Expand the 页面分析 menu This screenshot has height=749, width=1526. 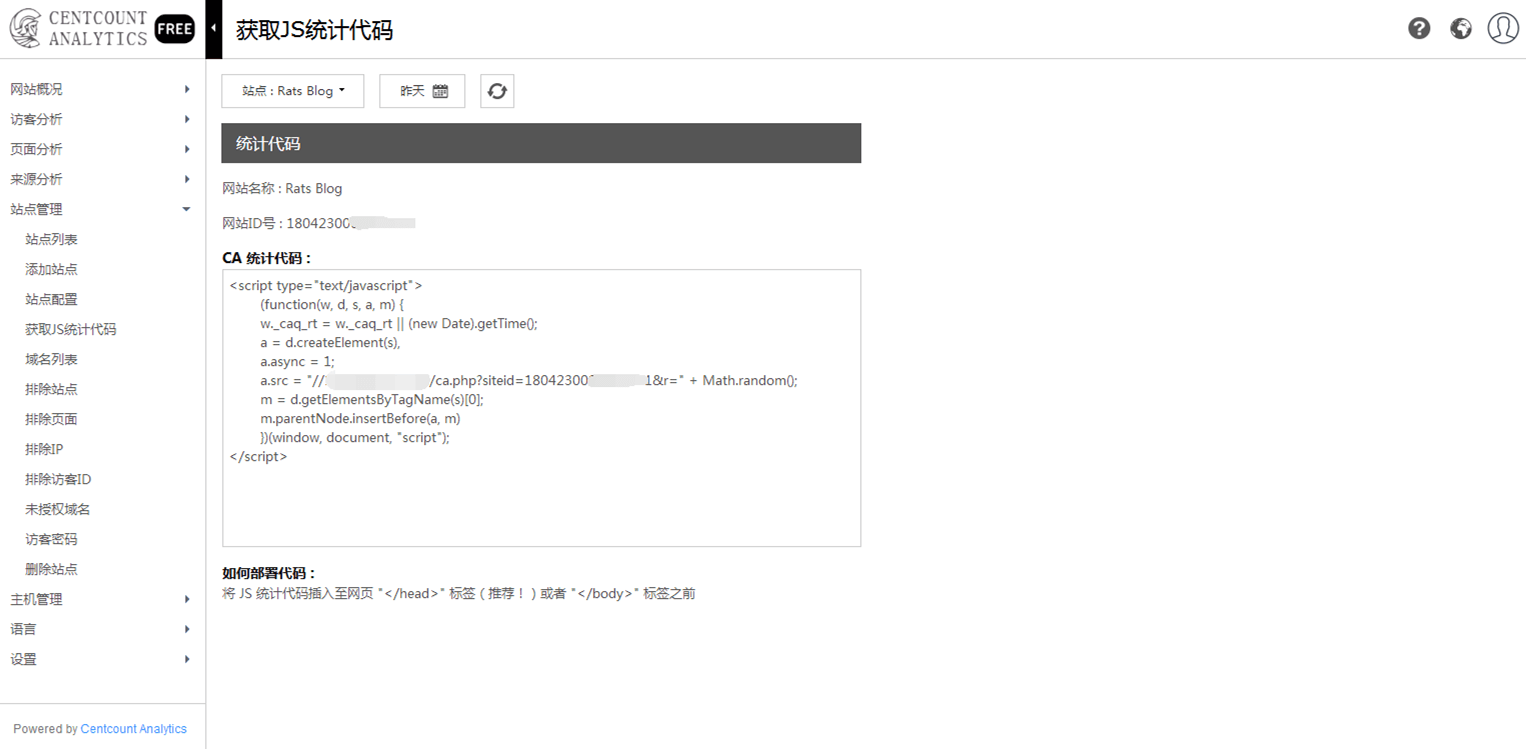[102, 149]
